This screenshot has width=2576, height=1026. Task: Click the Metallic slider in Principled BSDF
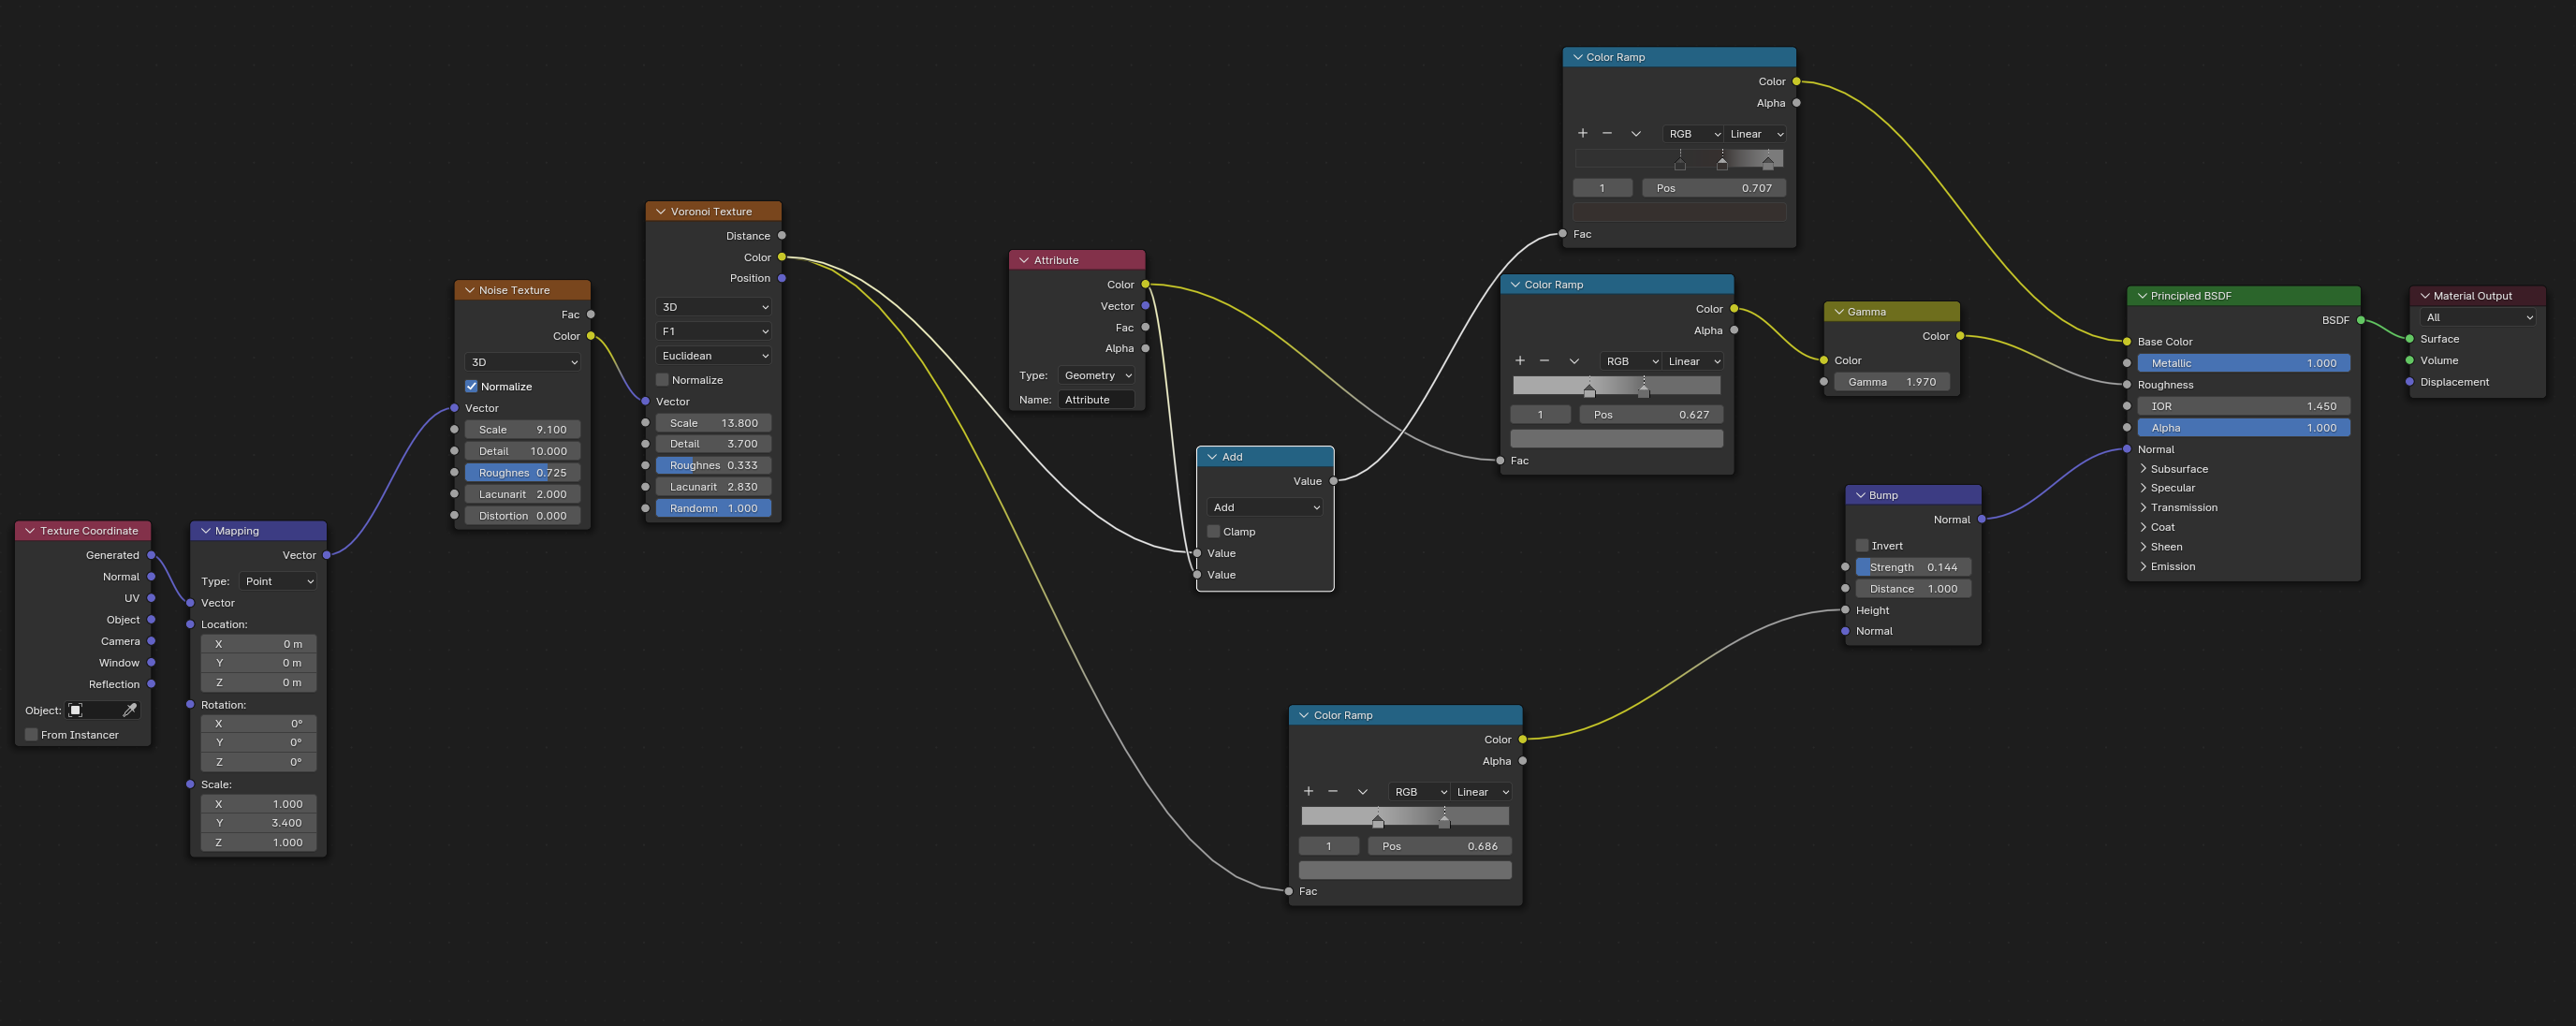[x=2242, y=363]
